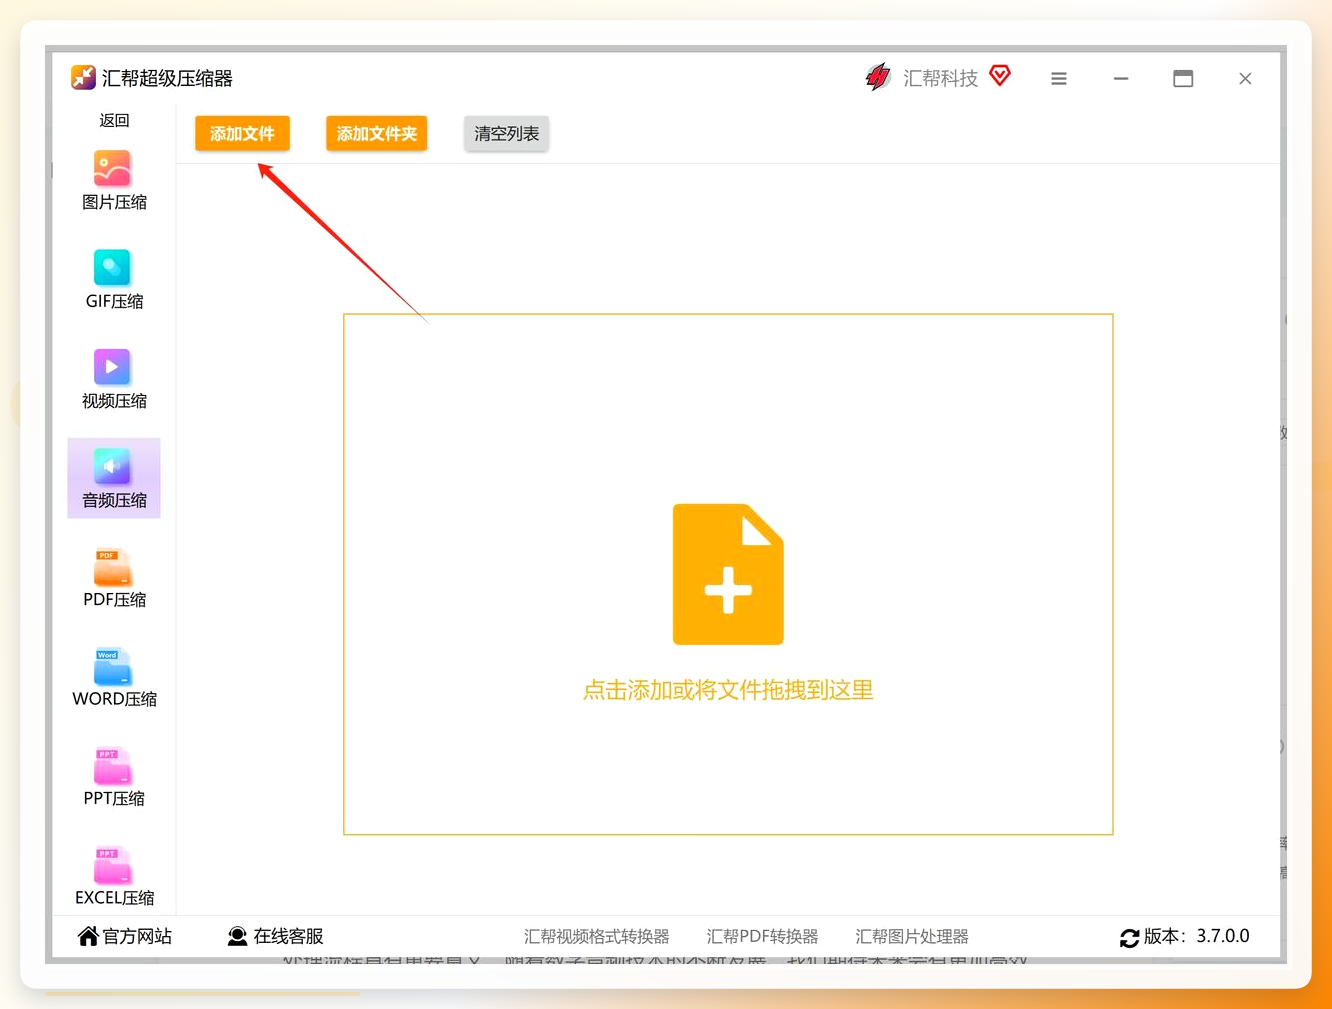This screenshot has width=1332, height=1009.
Task: Open the hamburger menu in title bar
Action: click(1059, 78)
